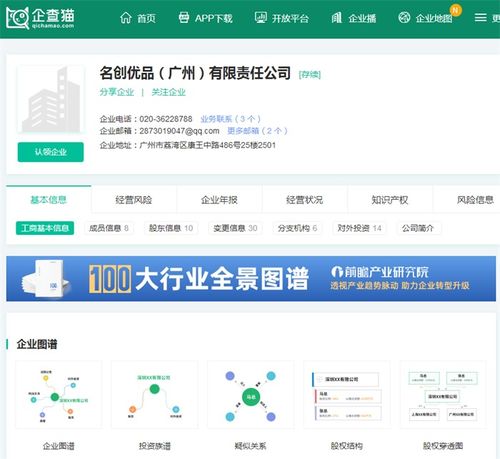Switch to the 知识产权 tab
This screenshot has height=459, width=500.
[390, 200]
